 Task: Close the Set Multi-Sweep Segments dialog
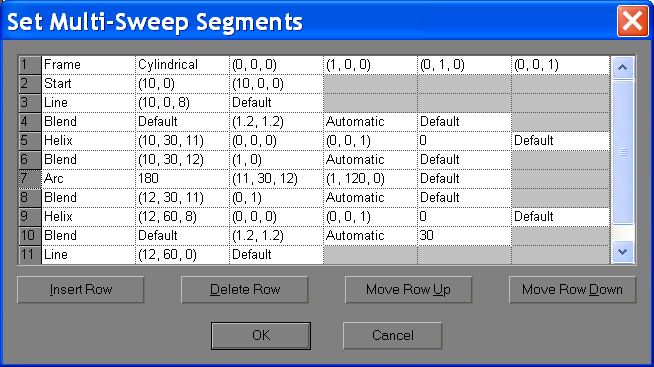pyautogui.click(x=633, y=21)
